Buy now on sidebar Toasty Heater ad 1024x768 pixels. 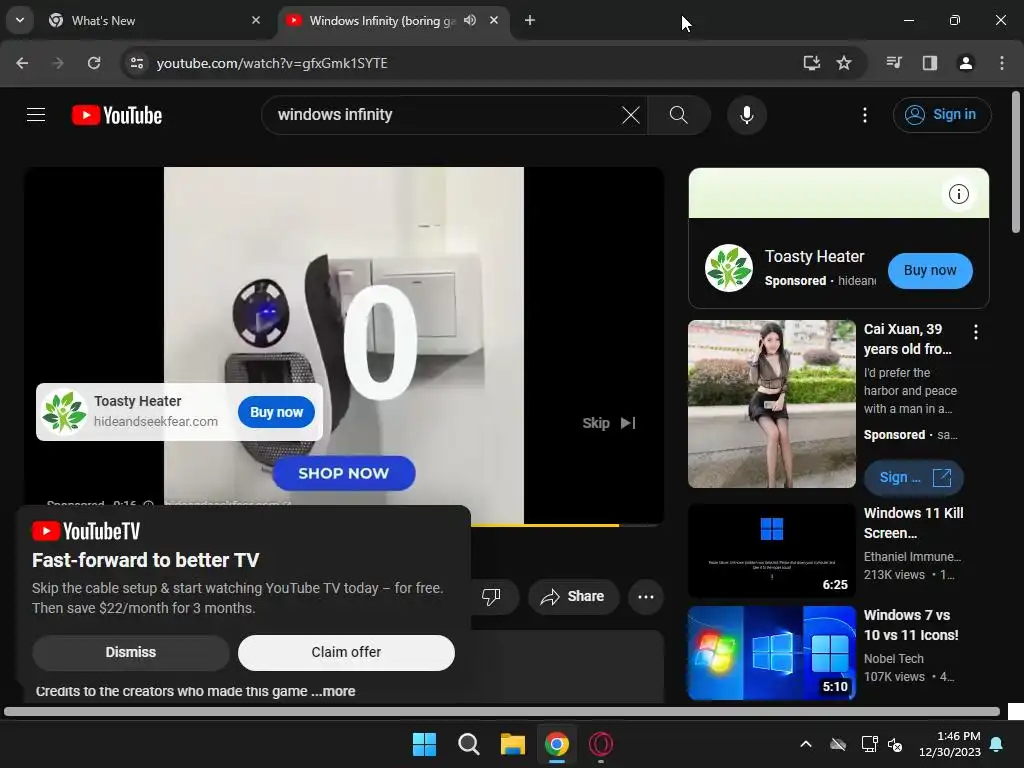point(930,270)
